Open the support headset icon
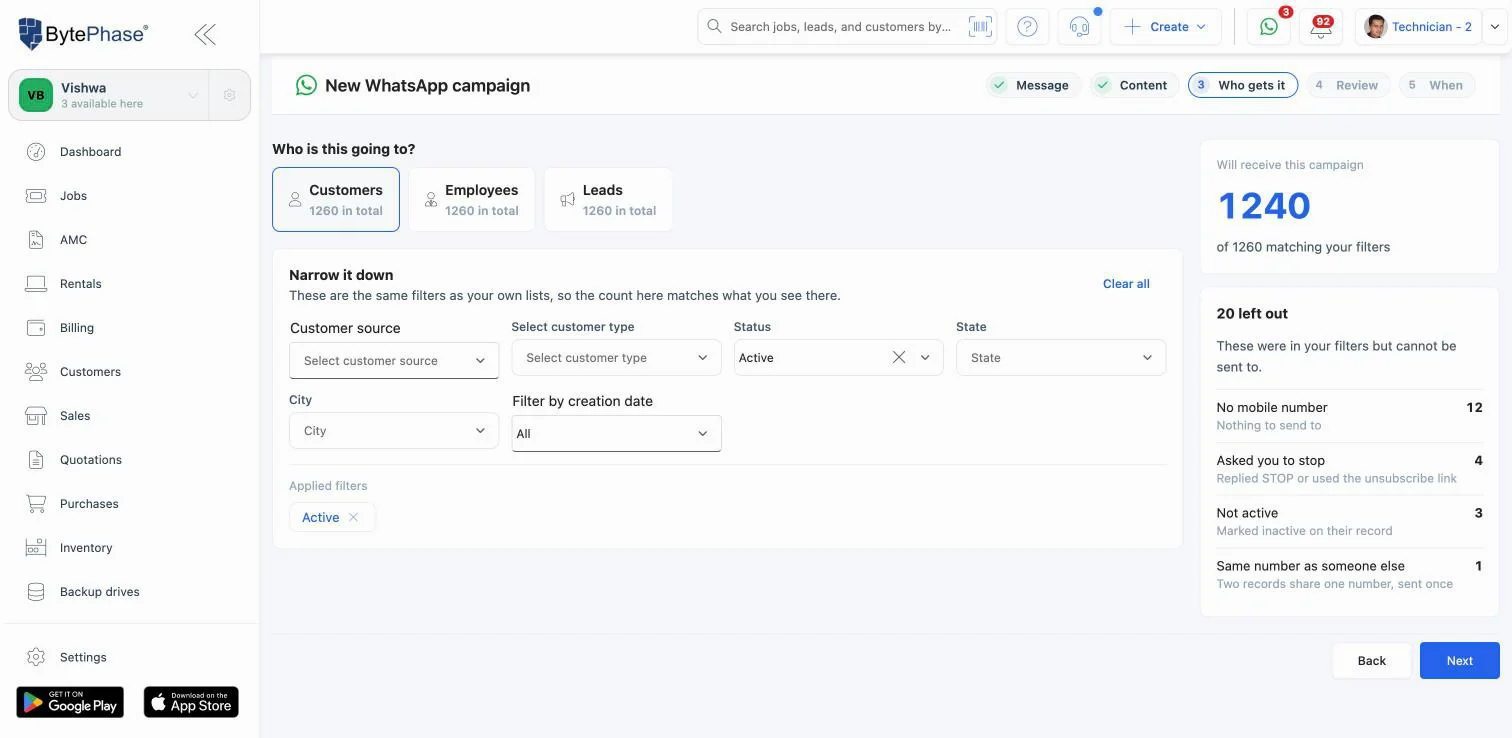Image resolution: width=1512 pixels, height=738 pixels. click(1079, 27)
